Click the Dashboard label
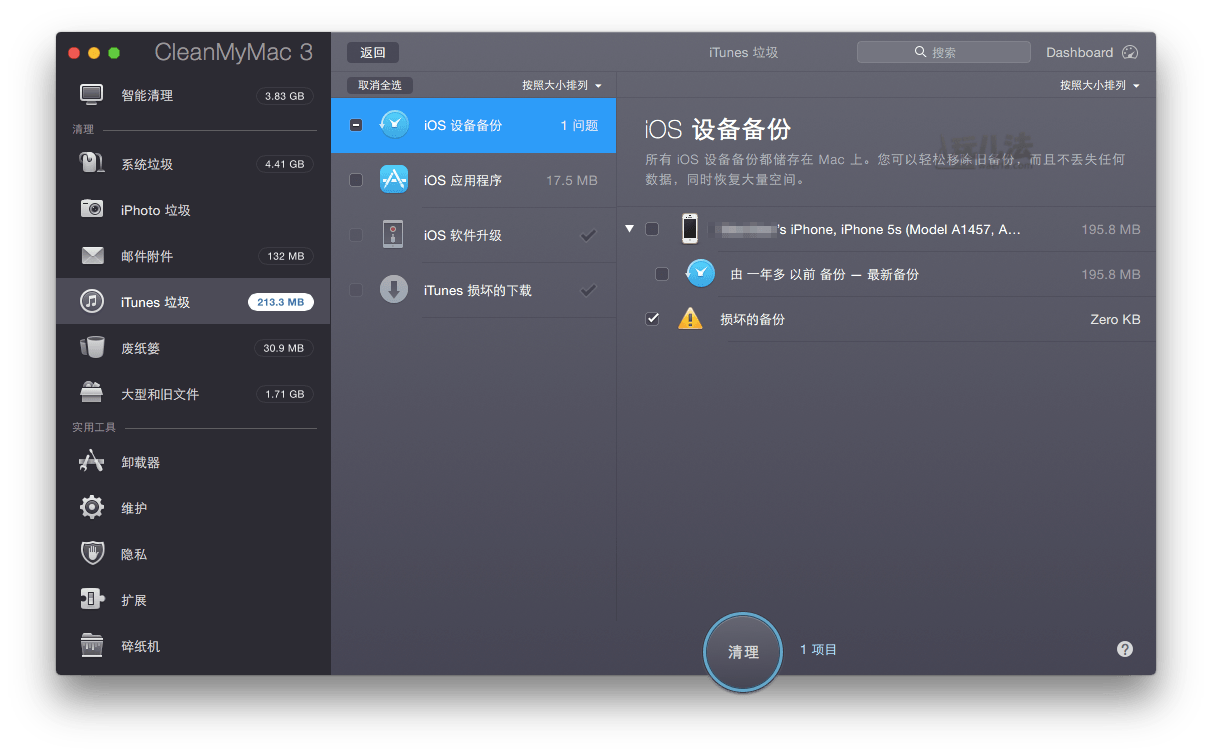1212x755 pixels. coord(1079,52)
